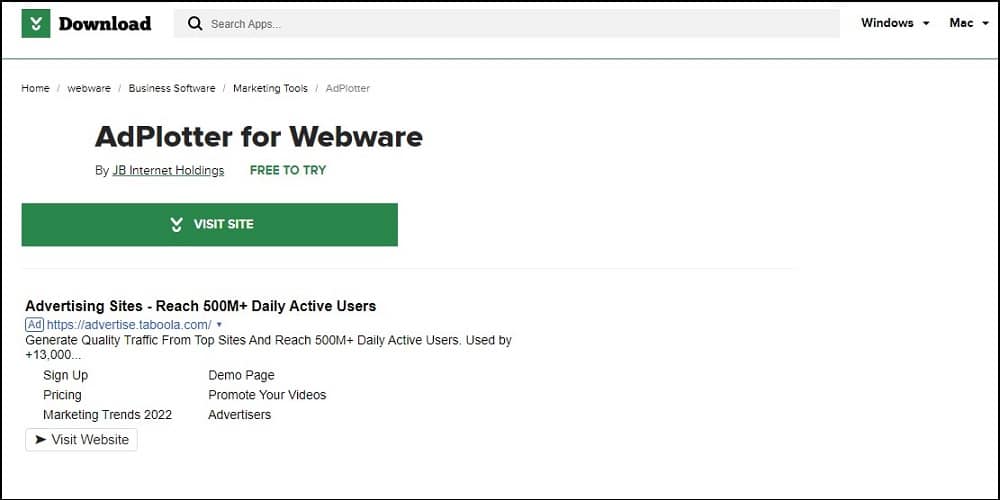
Task: Open the webware breadcrumb link
Action: (x=89, y=88)
